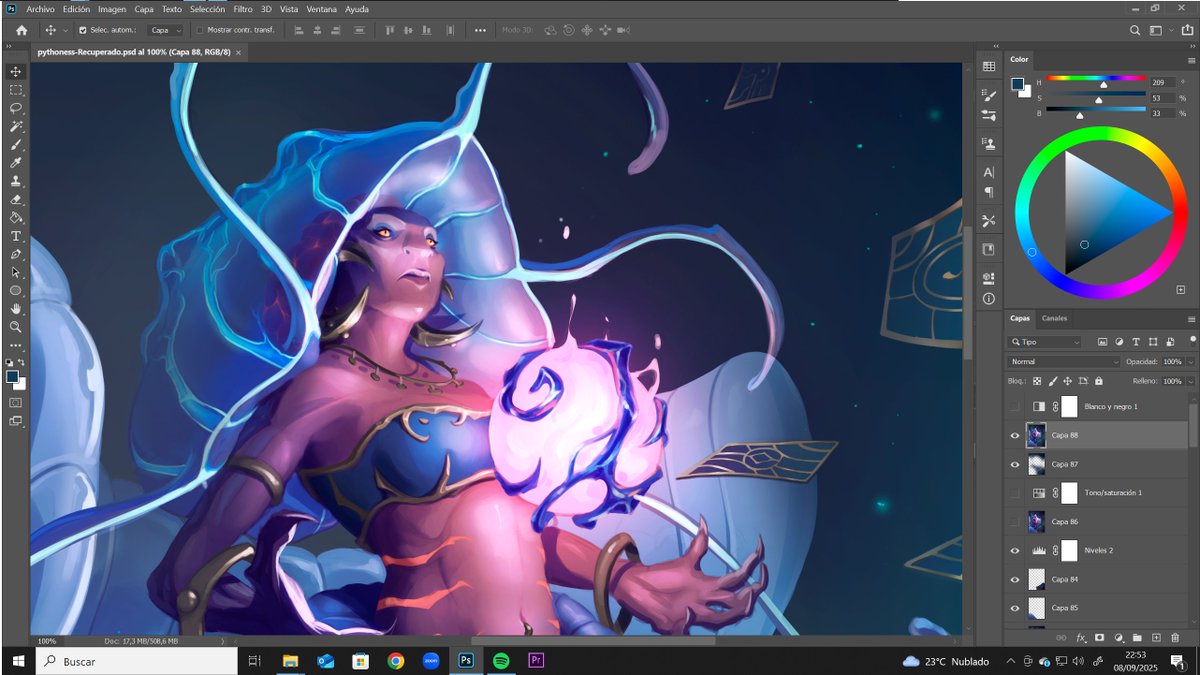Enable Mostrar contr. transf. checkbox

tap(200, 30)
